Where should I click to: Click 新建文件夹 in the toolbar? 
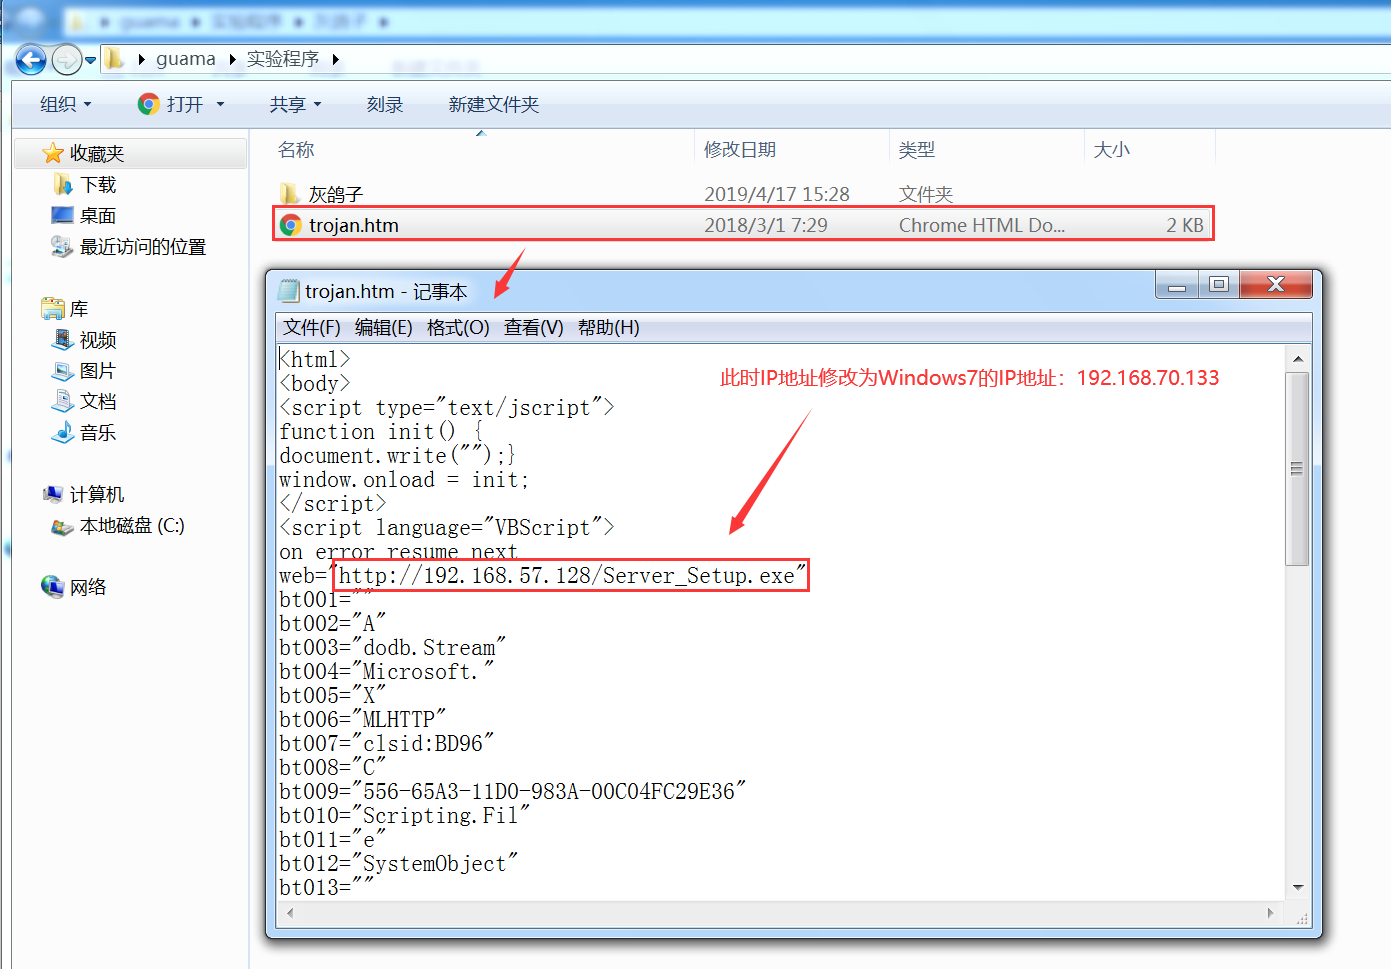[494, 104]
